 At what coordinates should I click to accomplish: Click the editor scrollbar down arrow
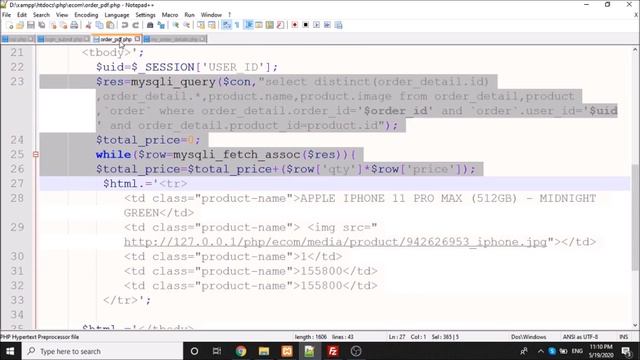click(x=635, y=325)
